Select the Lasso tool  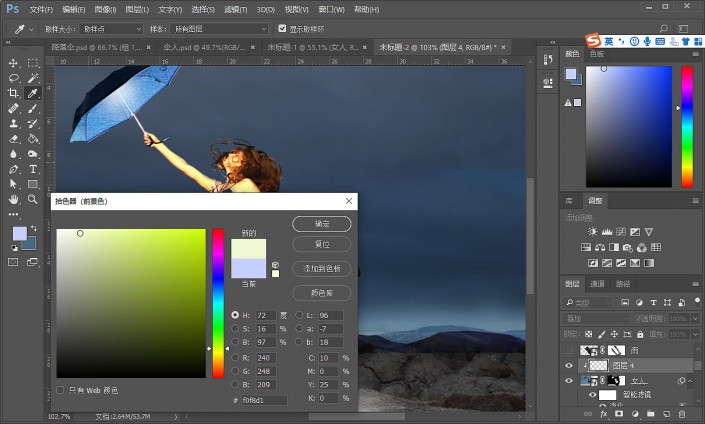[14, 78]
